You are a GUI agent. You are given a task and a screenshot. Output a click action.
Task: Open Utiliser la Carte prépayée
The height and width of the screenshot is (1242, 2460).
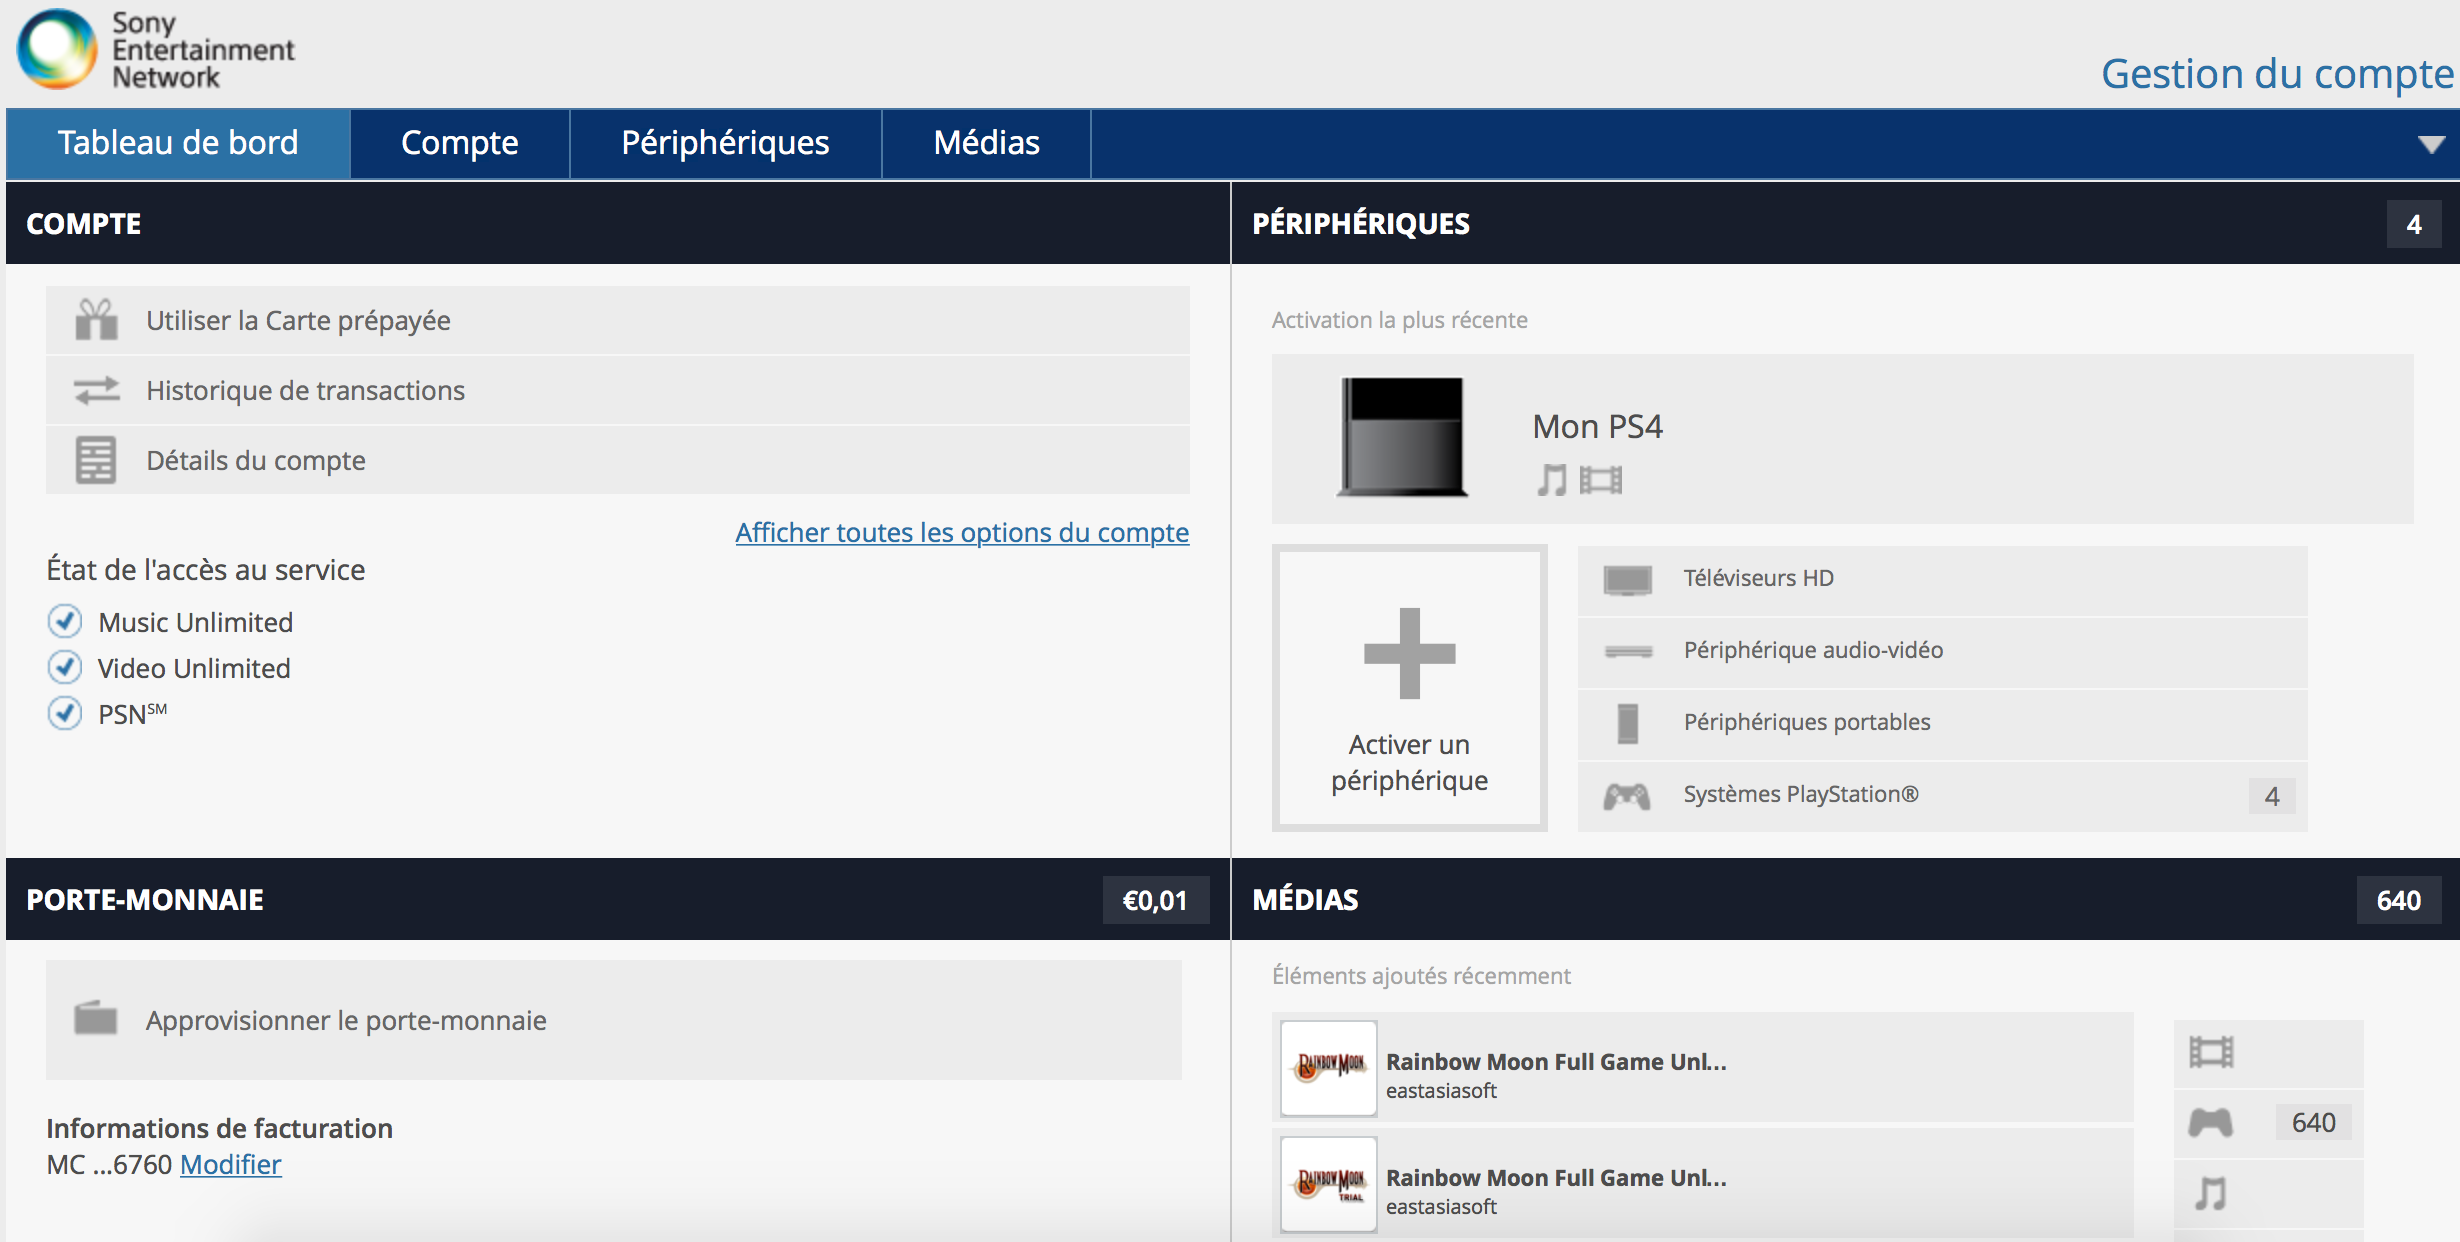tap(618, 320)
